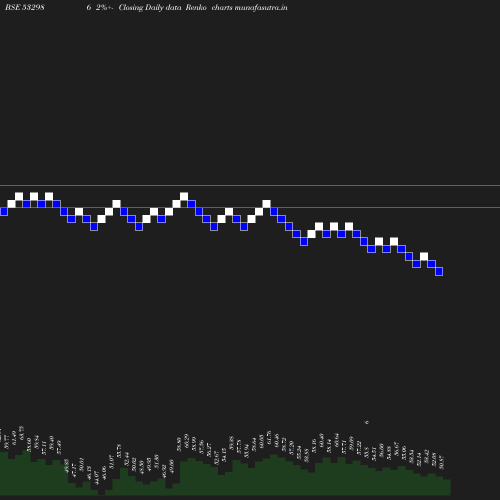
Task: Click the lone "6" label above price labels
Action: coord(367,422)
